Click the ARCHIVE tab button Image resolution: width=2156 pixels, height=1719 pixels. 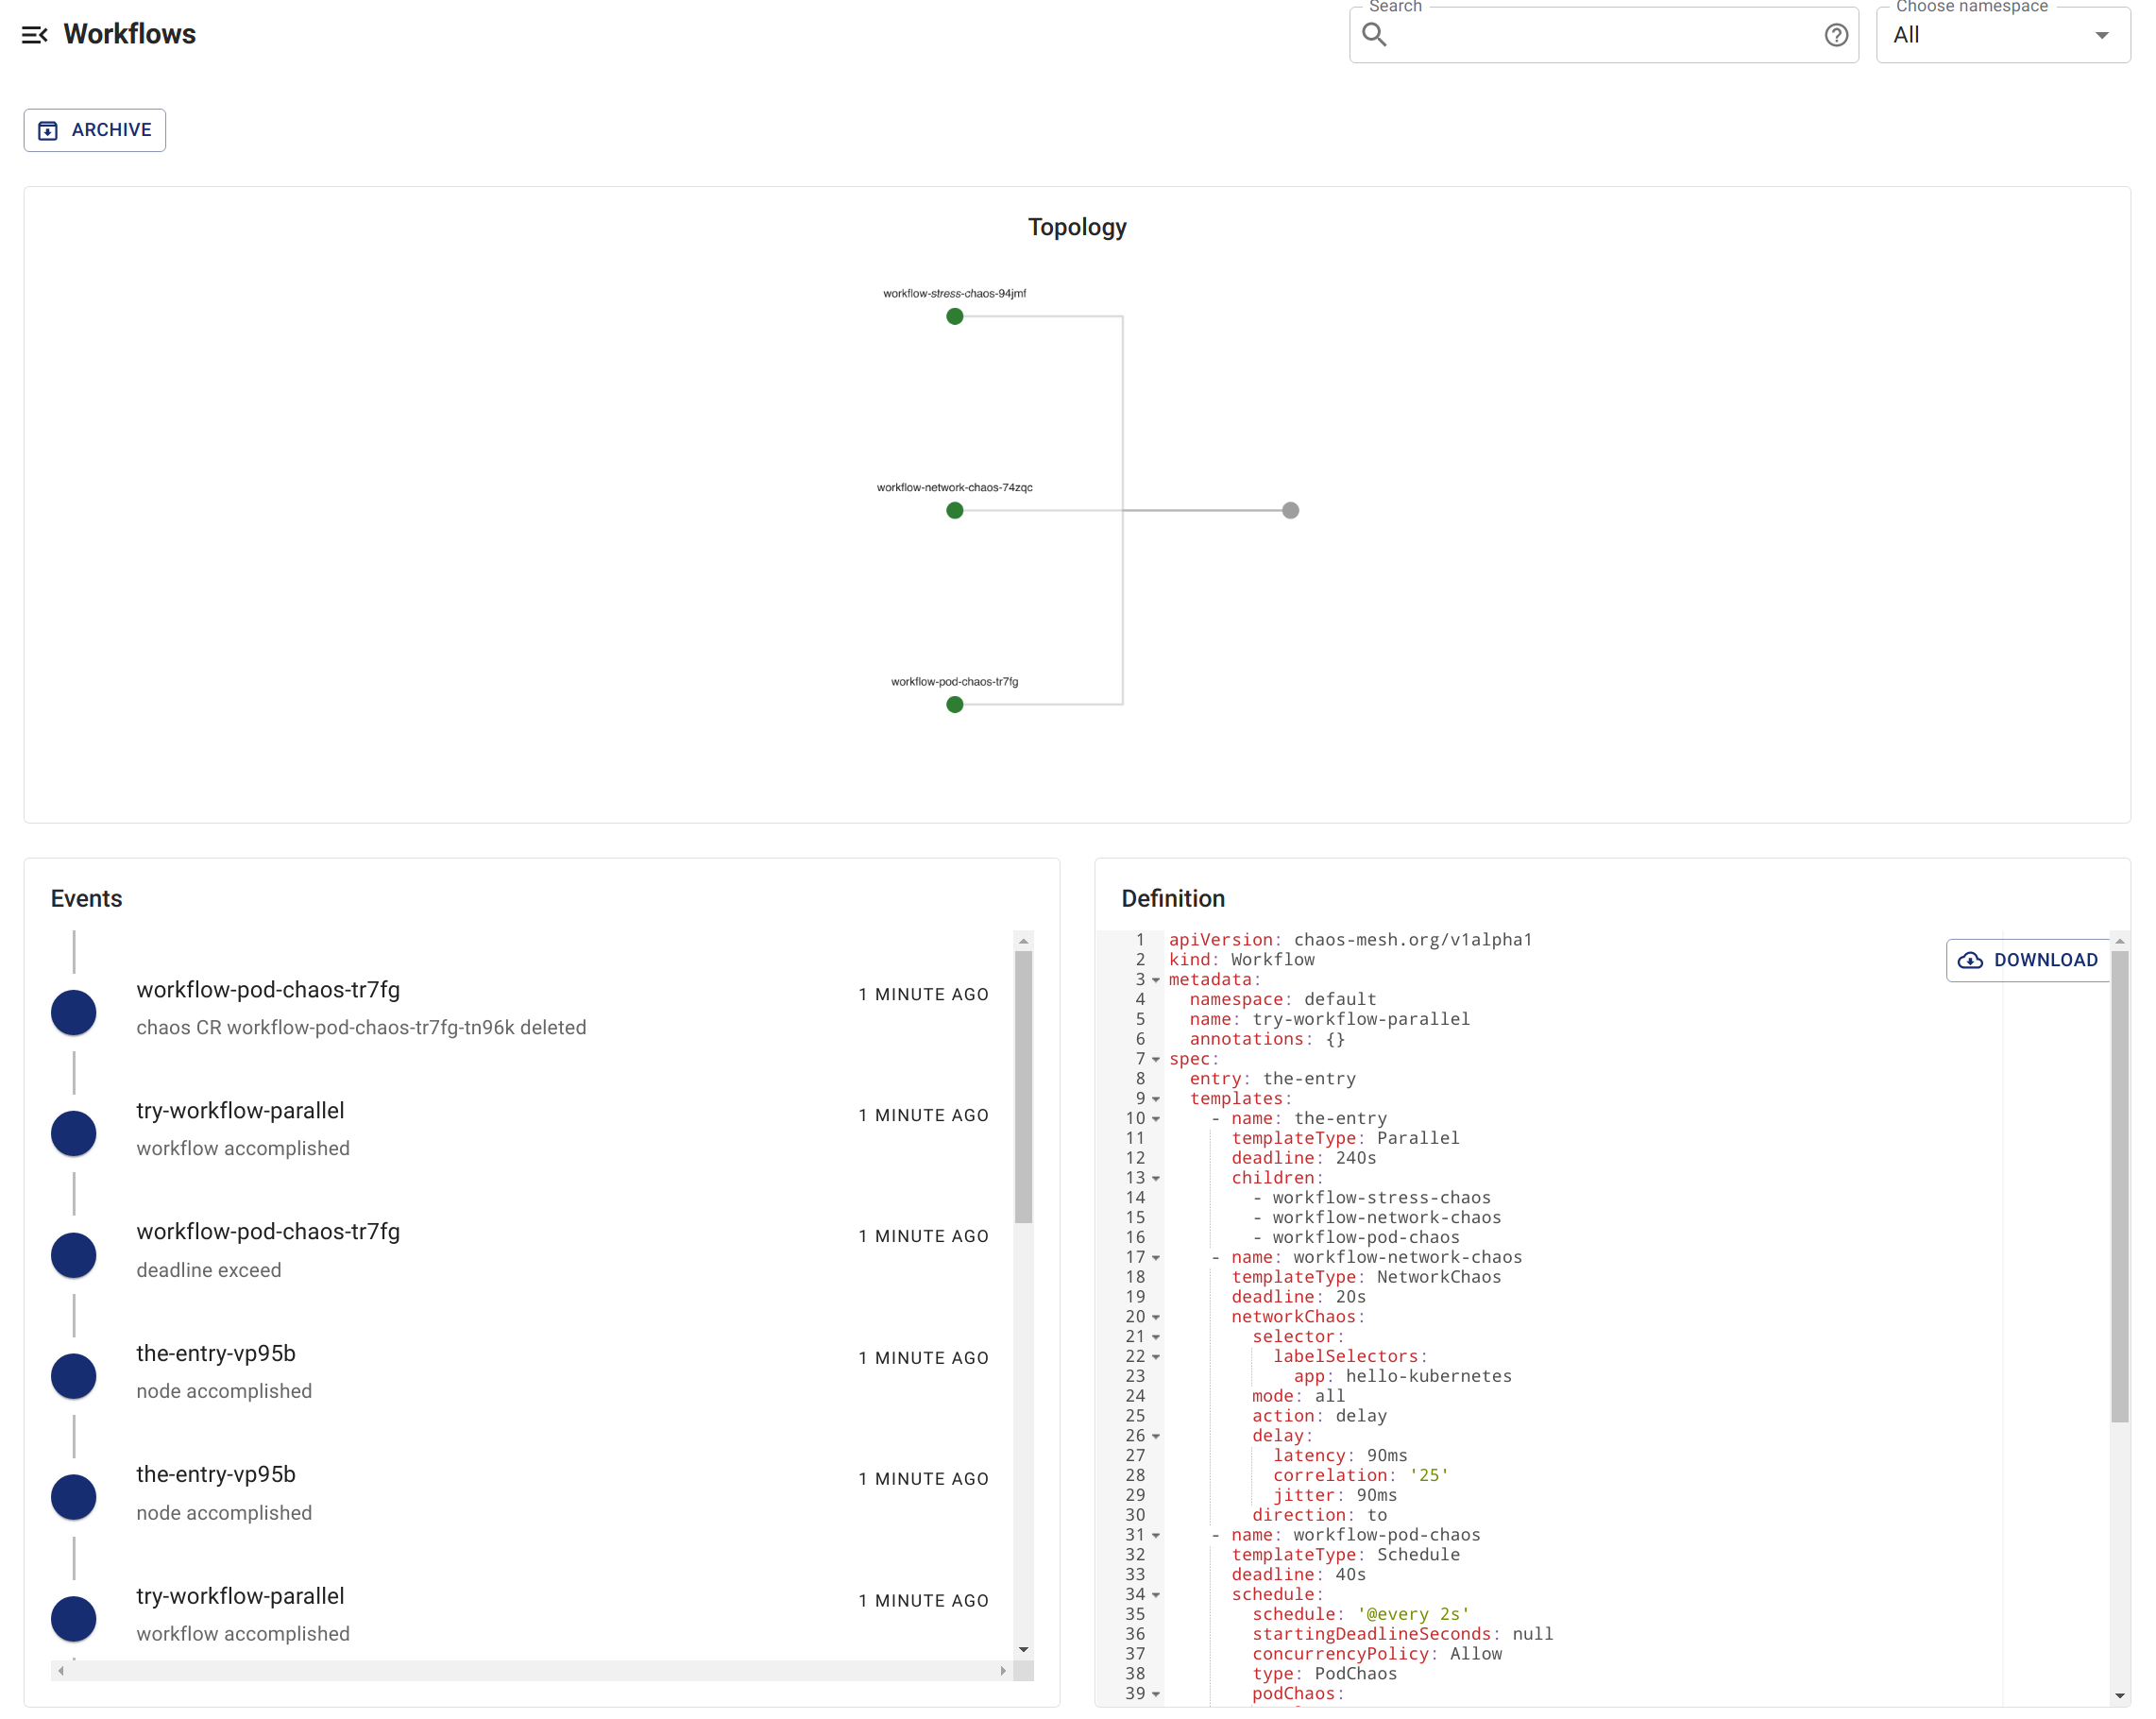pyautogui.click(x=94, y=129)
